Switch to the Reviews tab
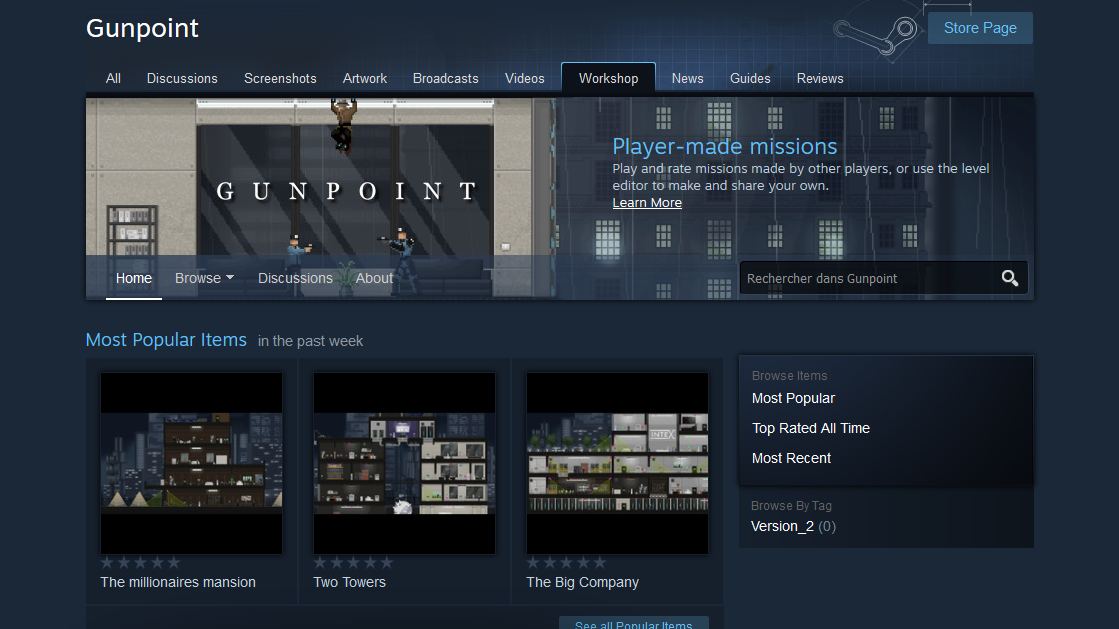The height and width of the screenshot is (629, 1119). coord(820,79)
